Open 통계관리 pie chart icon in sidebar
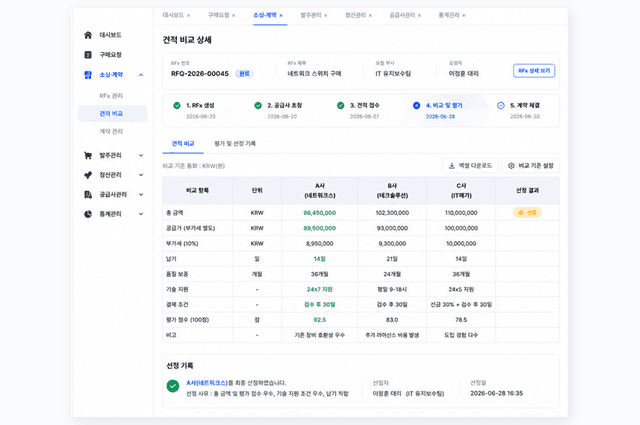 88,214
